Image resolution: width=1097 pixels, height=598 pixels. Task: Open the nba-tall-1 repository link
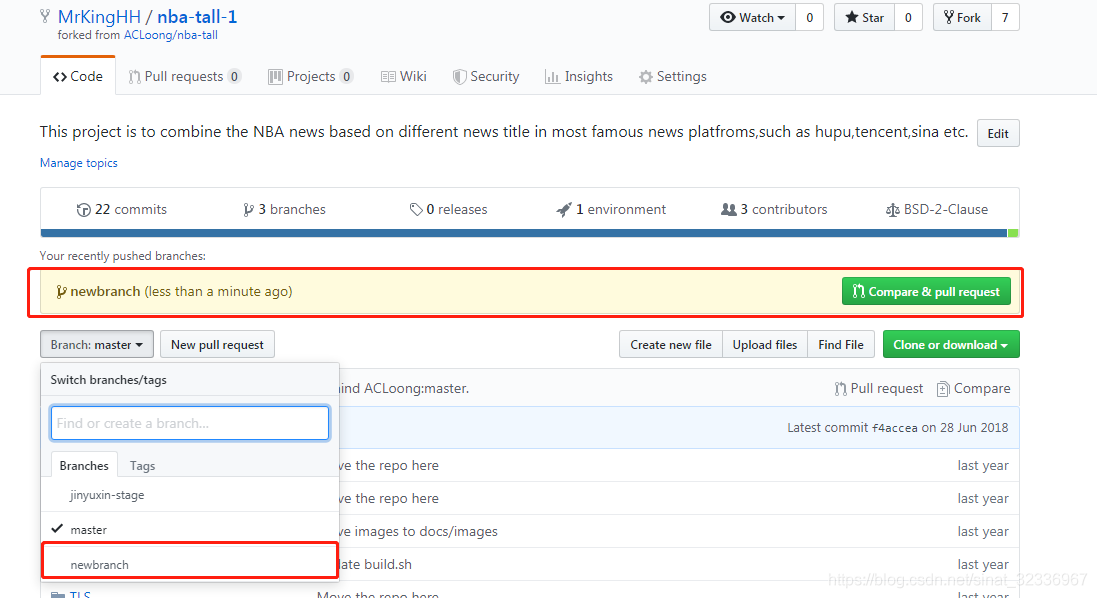click(x=197, y=17)
